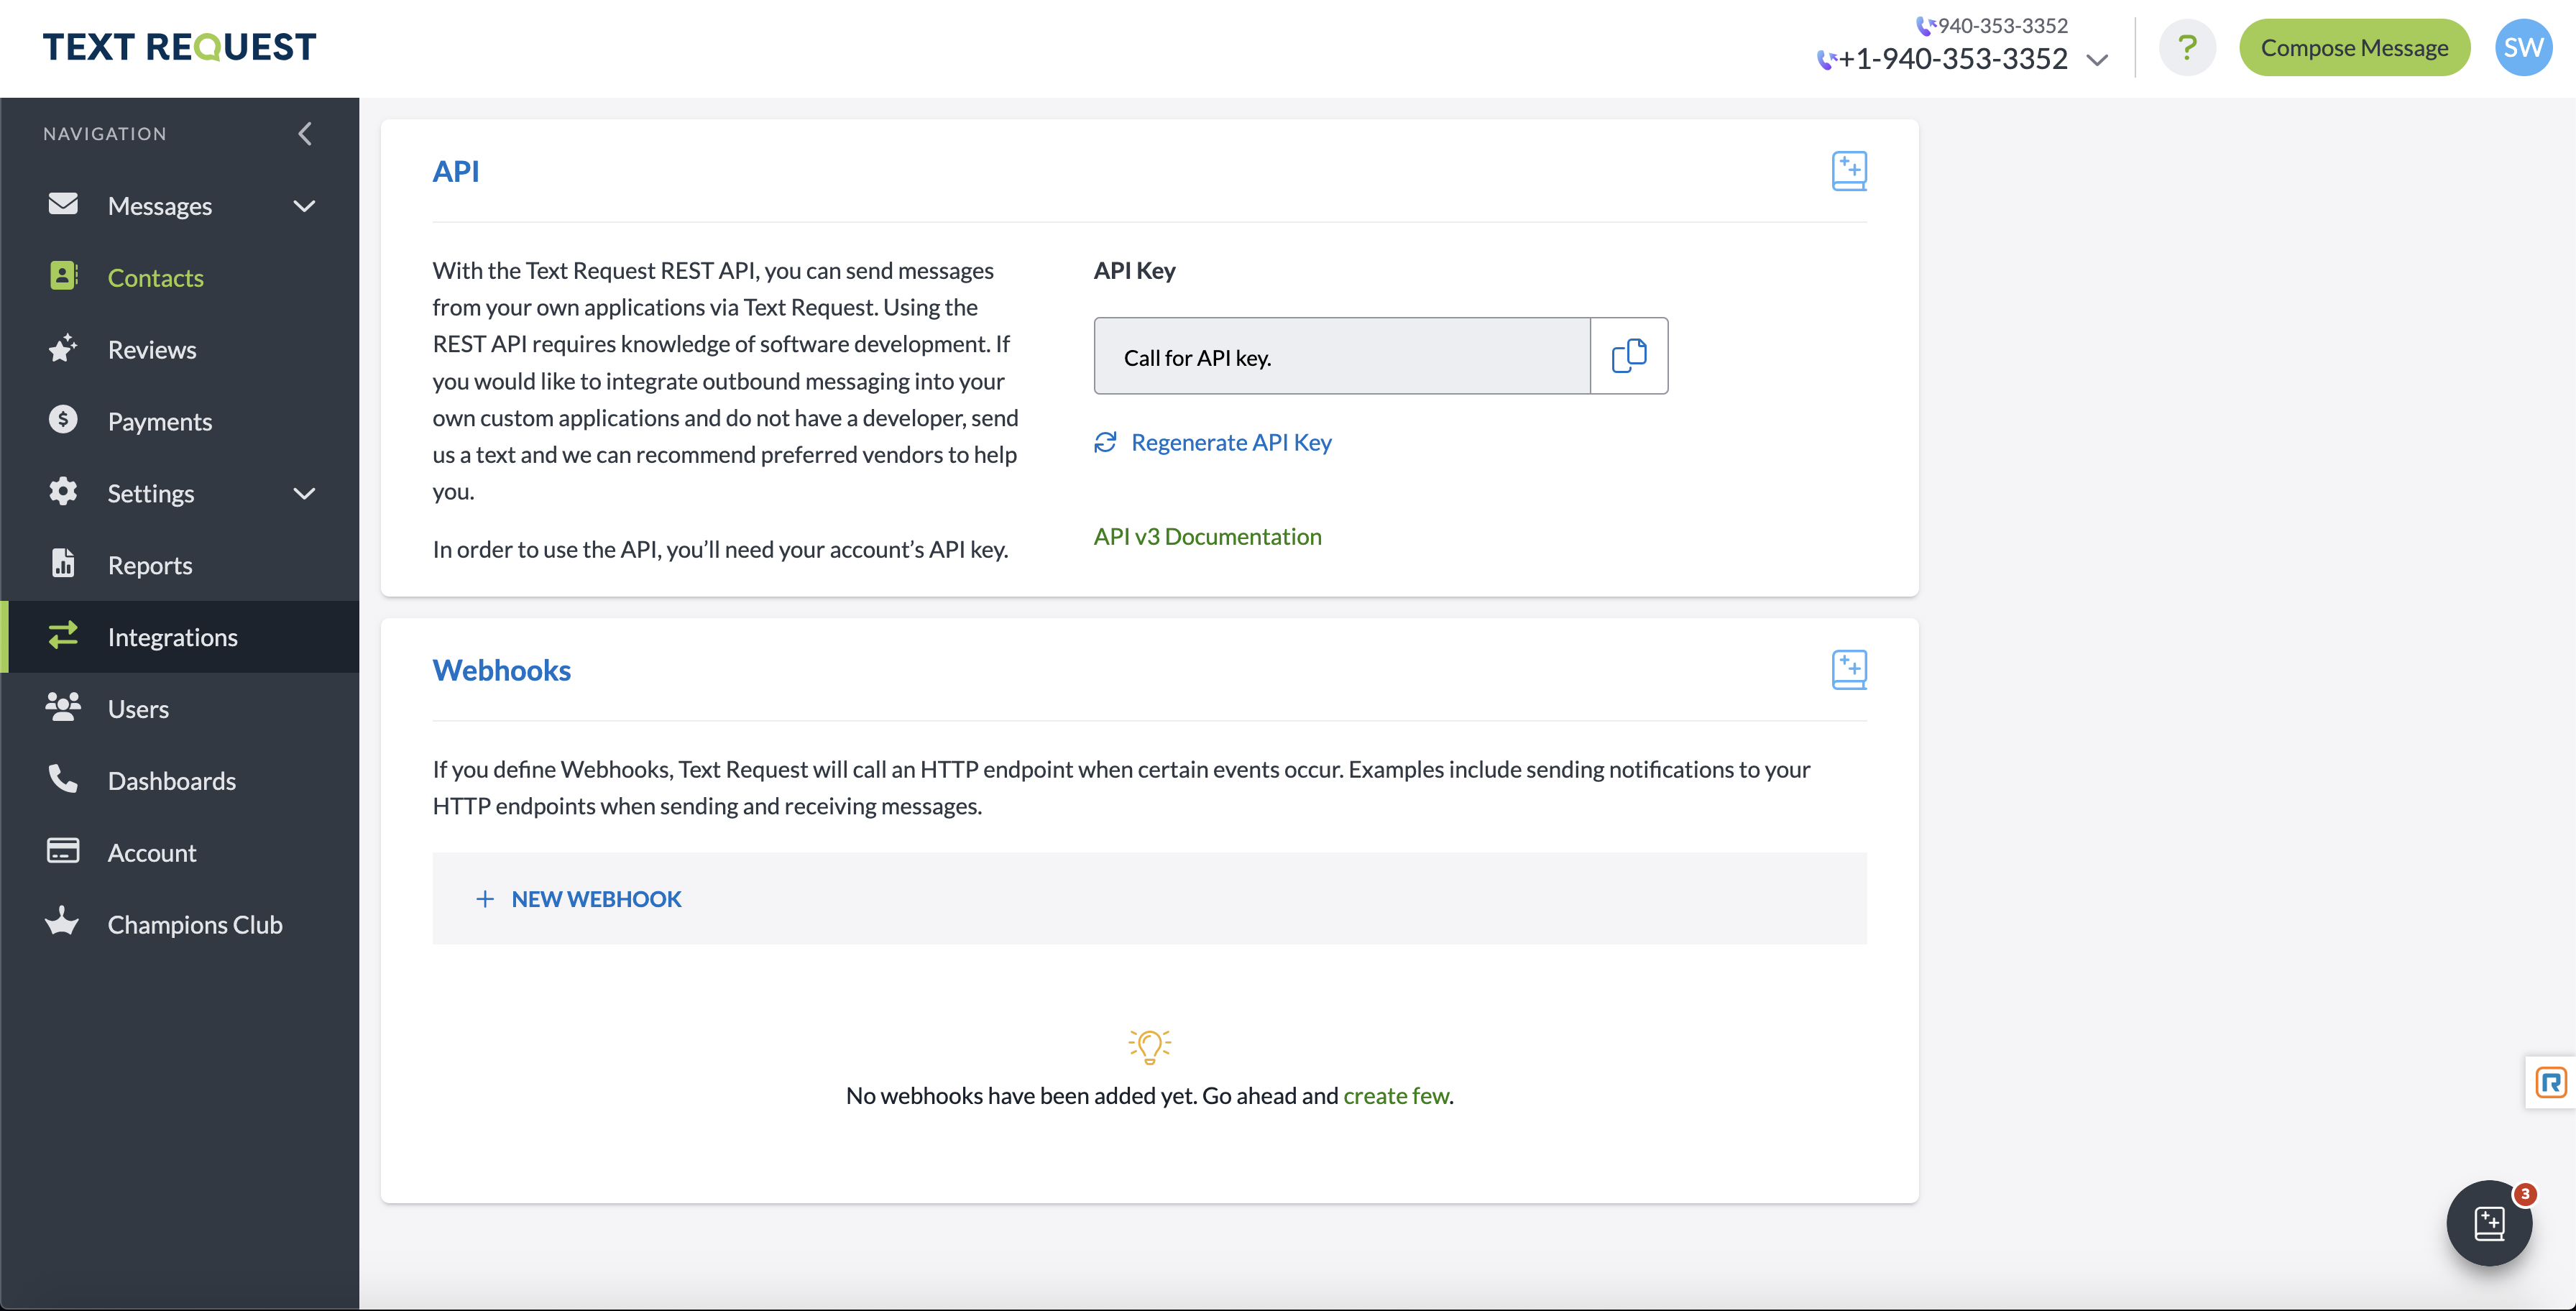Click the Dashboards phone icon
Image resolution: width=2576 pixels, height=1311 pixels.
pyautogui.click(x=63, y=780)
